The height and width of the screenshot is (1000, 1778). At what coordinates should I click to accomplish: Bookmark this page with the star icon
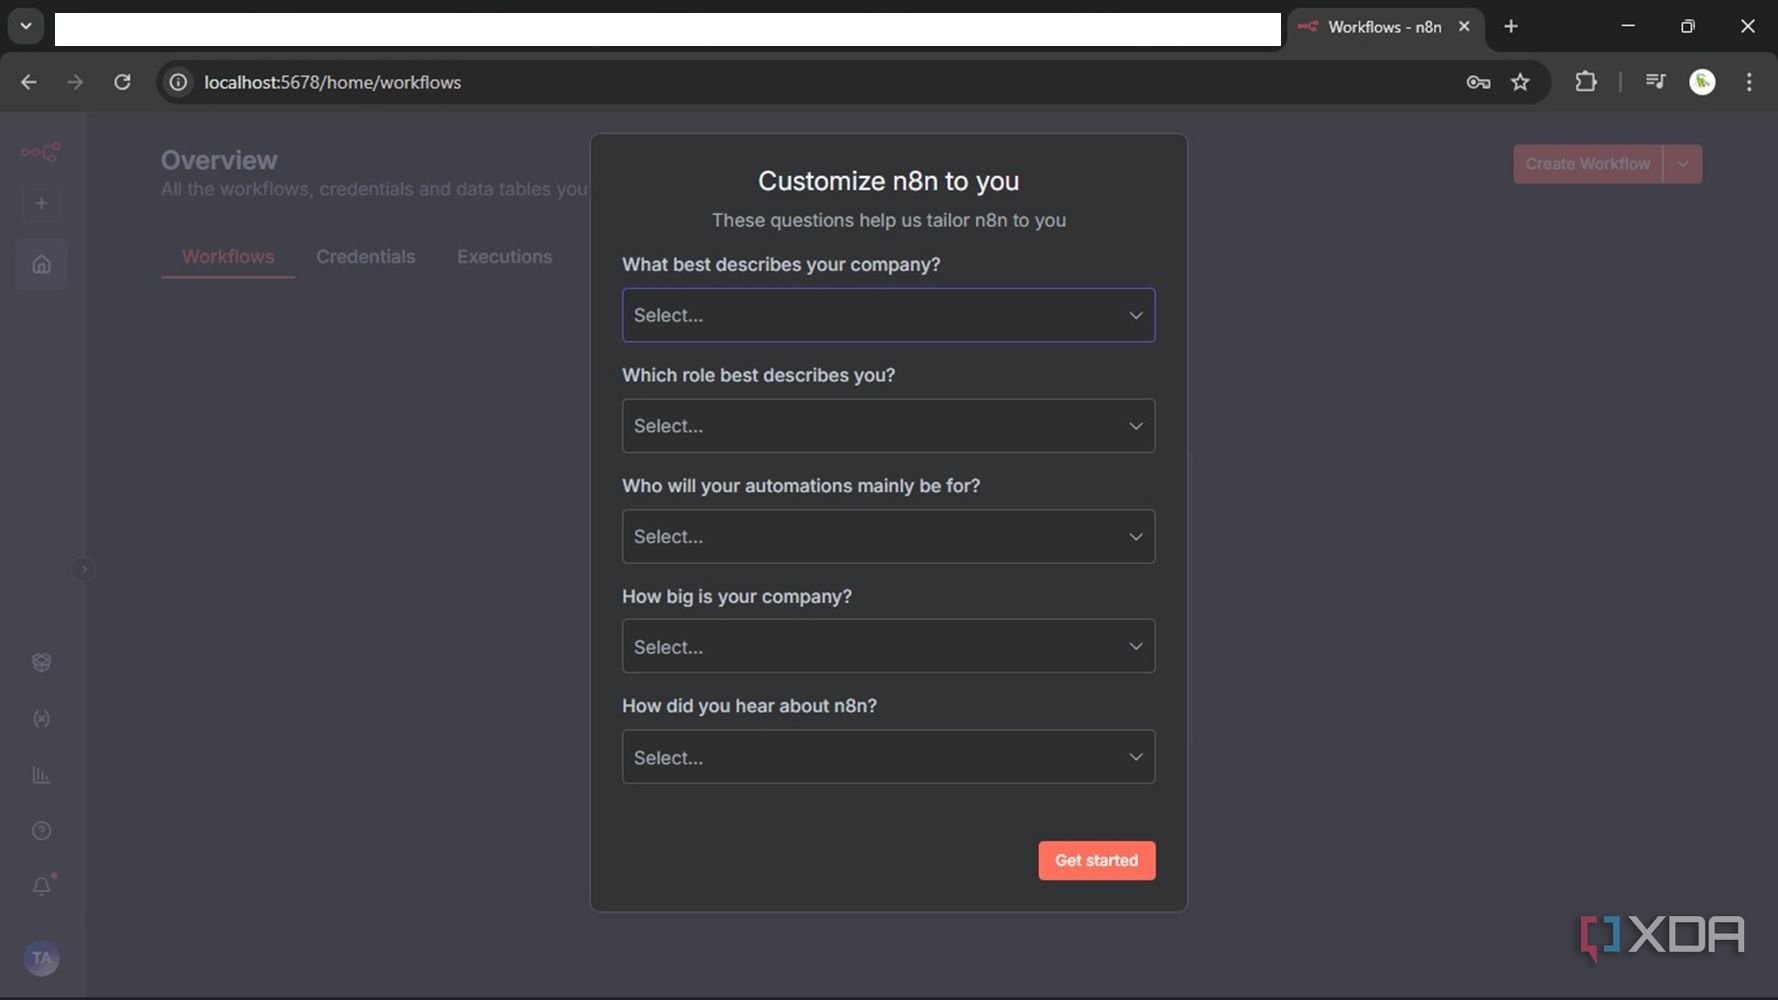[1520, 82]
